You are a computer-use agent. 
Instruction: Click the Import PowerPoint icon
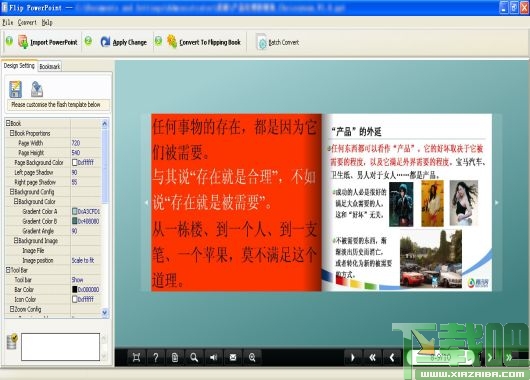click(x=23, y=42)
